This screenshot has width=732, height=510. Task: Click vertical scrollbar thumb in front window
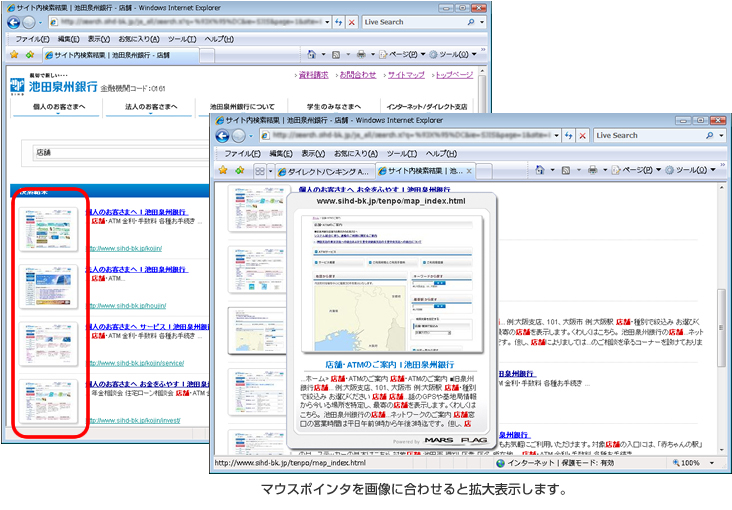click(721, 328)
